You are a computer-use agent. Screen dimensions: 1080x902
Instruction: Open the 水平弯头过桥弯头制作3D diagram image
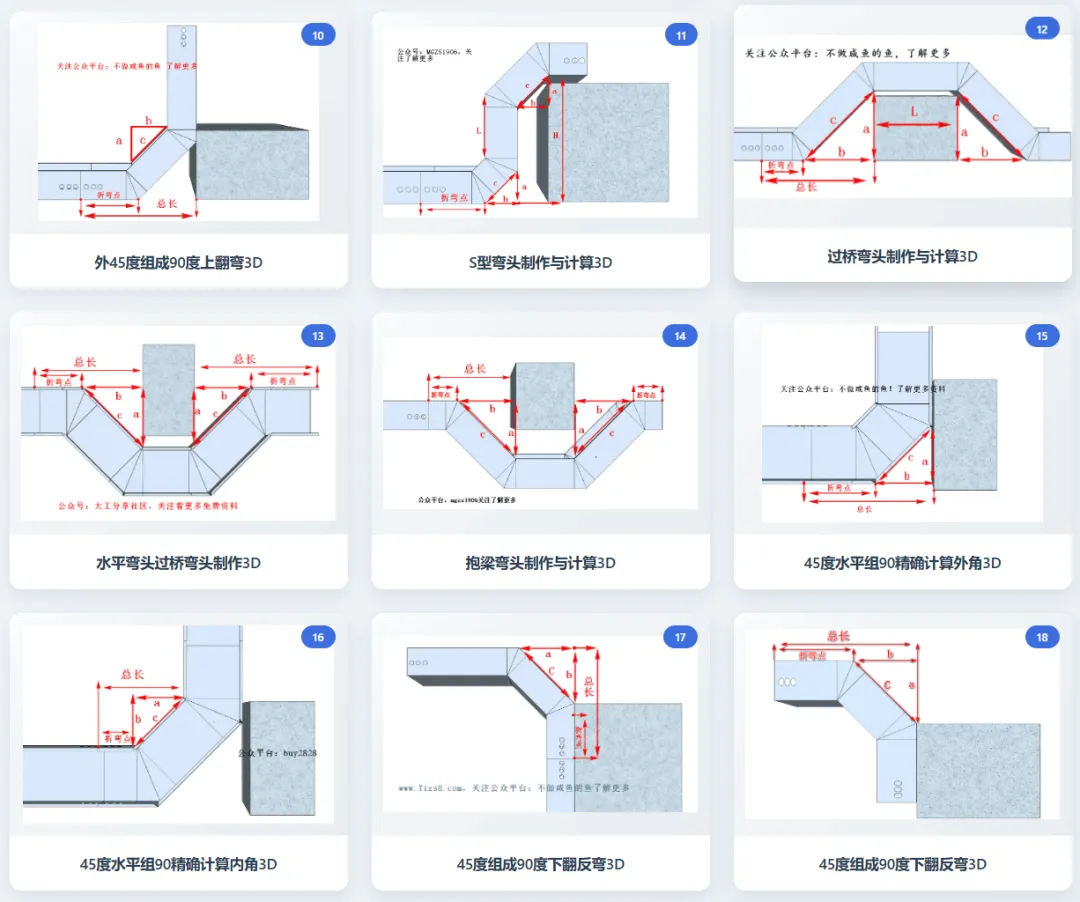pyautogui.click(x=178, y=423)
